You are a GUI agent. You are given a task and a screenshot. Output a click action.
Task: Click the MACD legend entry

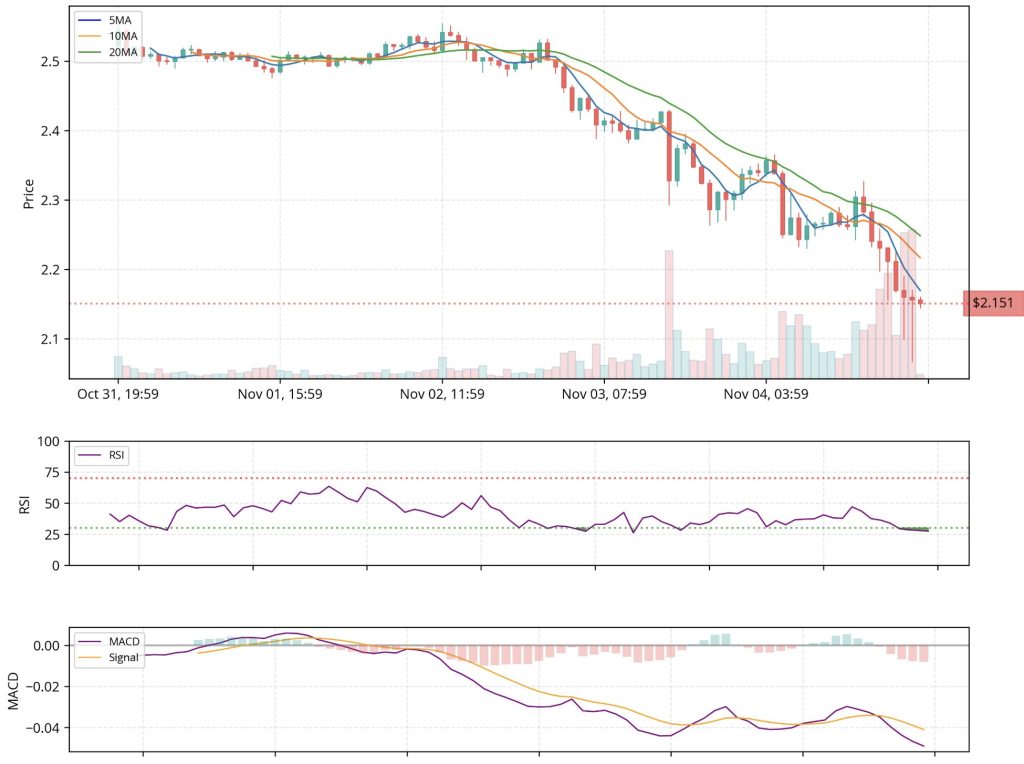point(108,641)
